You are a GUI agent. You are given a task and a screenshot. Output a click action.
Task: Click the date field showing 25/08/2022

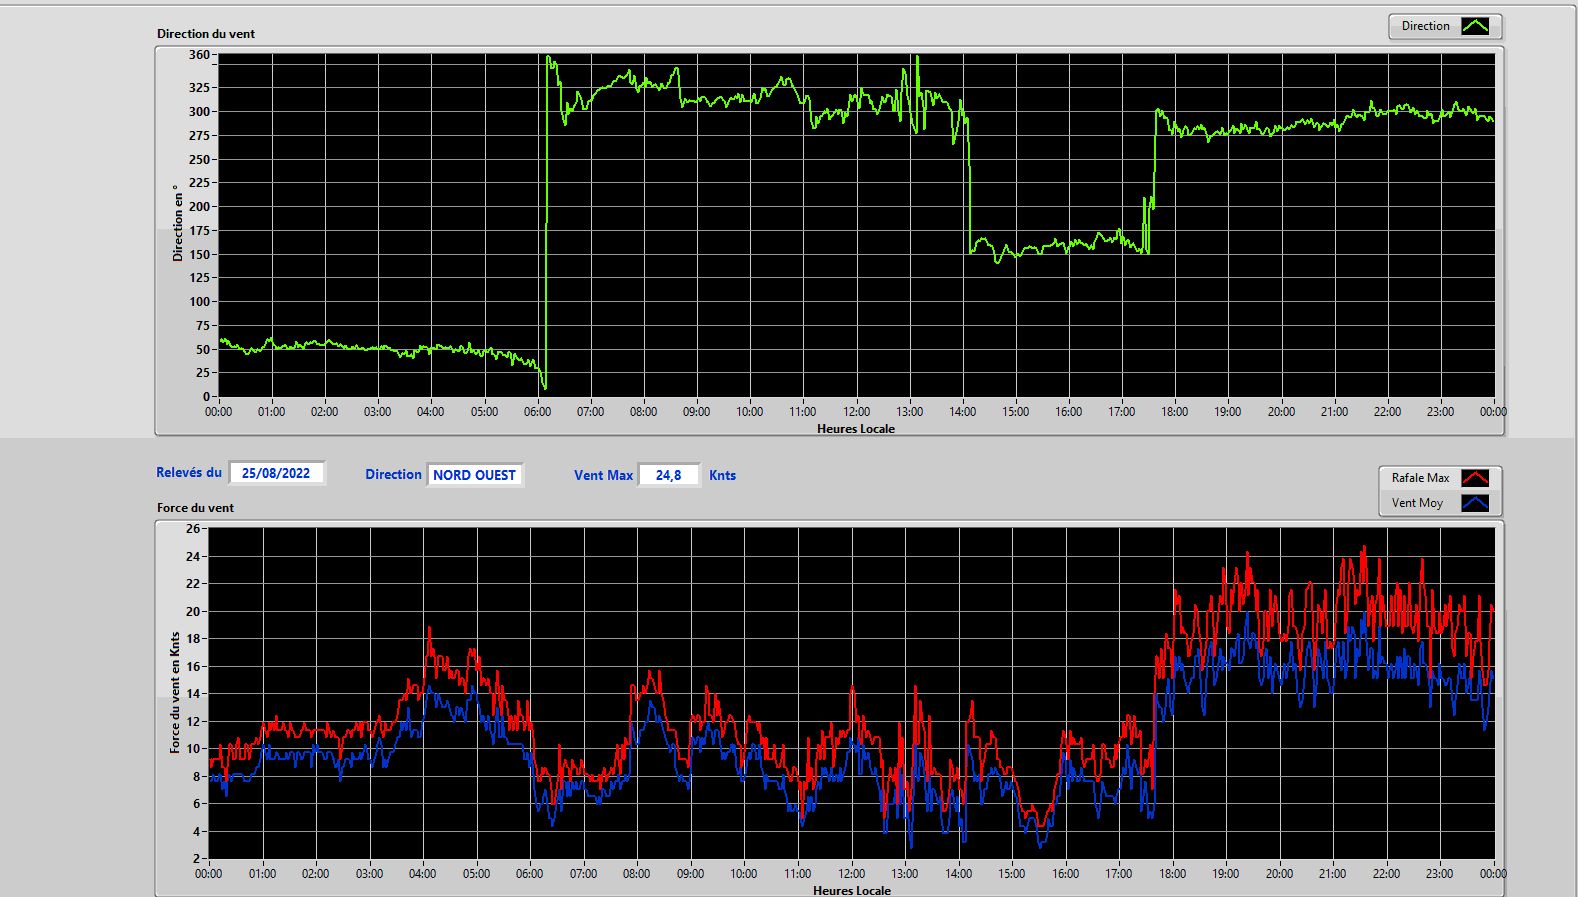tap(276, 473)
